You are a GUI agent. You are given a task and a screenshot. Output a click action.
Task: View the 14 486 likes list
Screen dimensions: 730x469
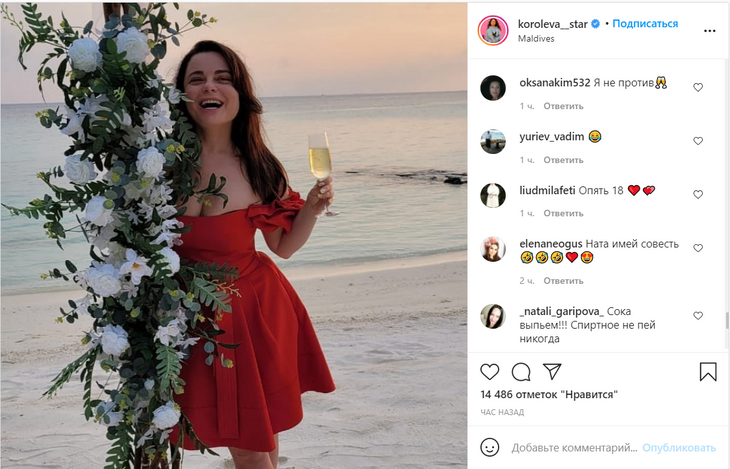pos(549,395)
